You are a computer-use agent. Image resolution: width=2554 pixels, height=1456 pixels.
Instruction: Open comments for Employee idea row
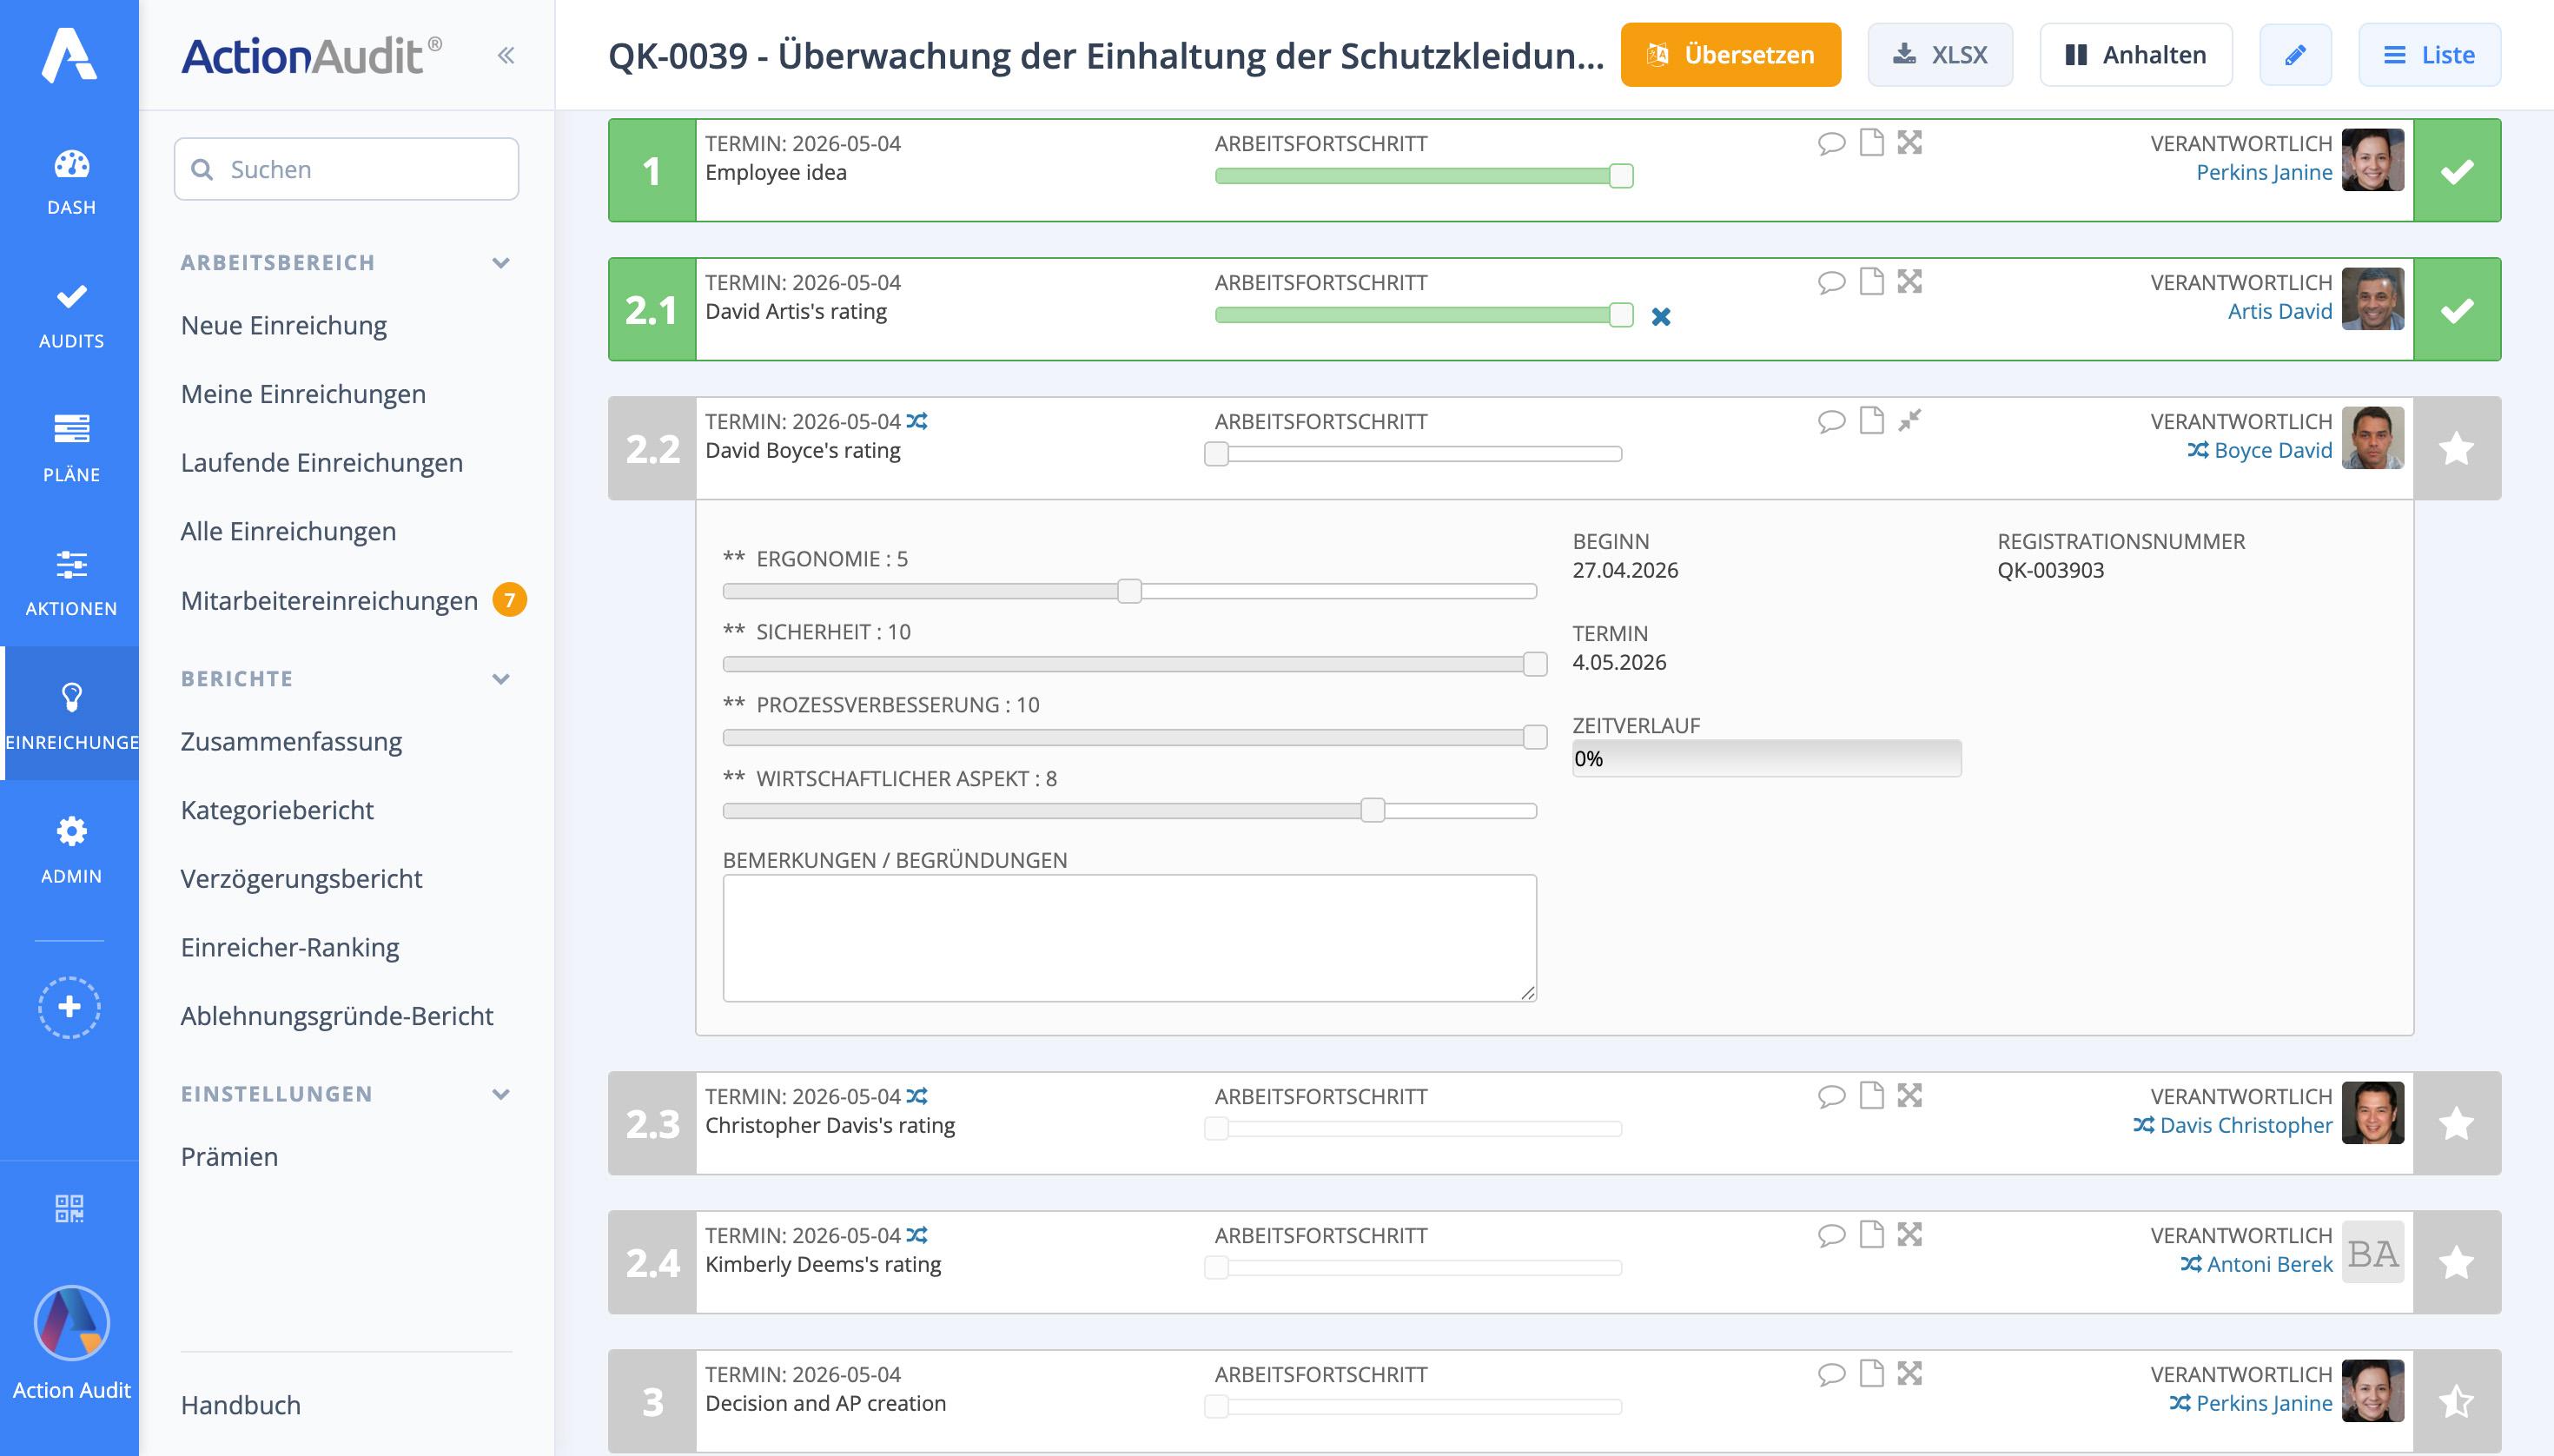1831,143
